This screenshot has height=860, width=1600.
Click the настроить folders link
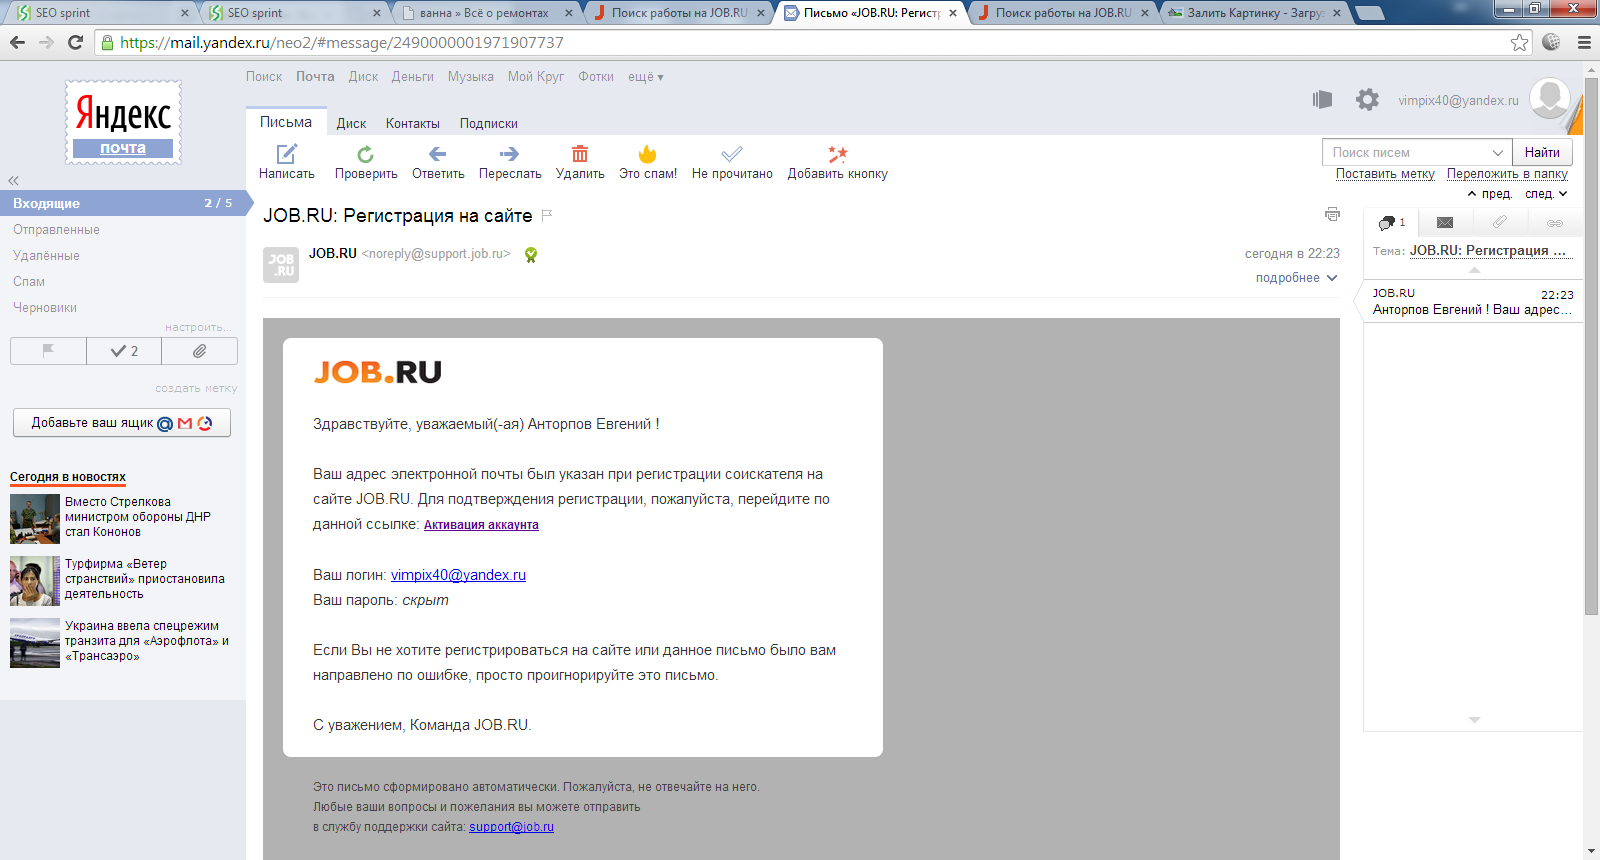[199, 327]
